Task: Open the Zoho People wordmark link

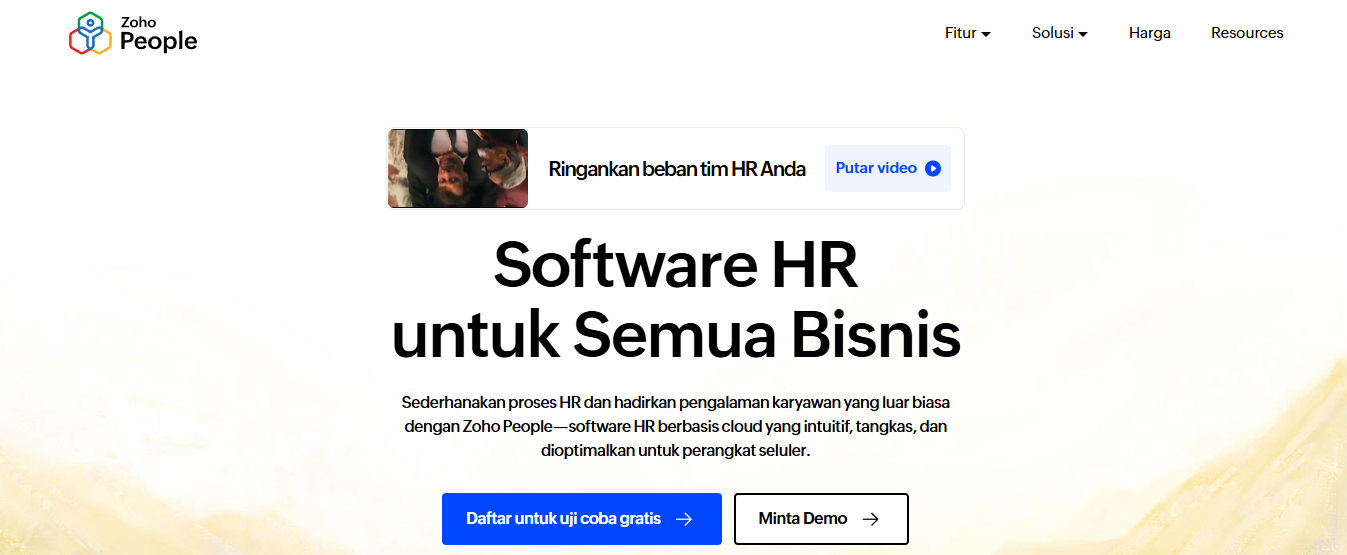Action: (x=158, y=35)
